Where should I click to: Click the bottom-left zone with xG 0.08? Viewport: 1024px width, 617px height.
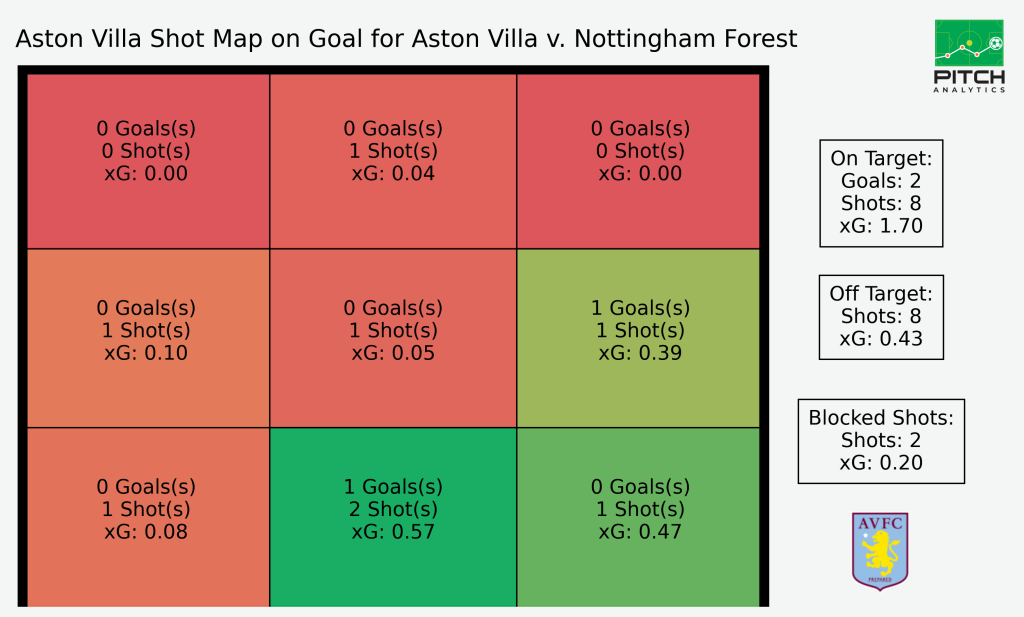tap(148, 517)
